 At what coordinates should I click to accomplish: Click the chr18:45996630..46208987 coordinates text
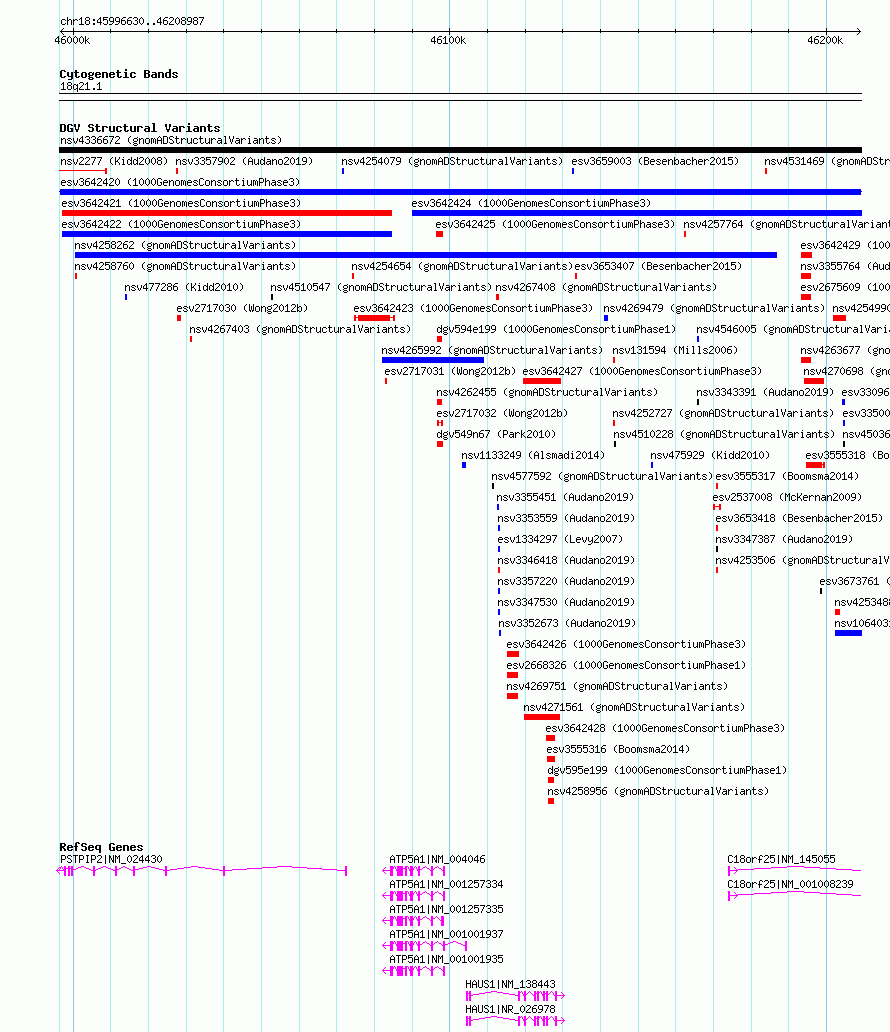tap(132, 21)
